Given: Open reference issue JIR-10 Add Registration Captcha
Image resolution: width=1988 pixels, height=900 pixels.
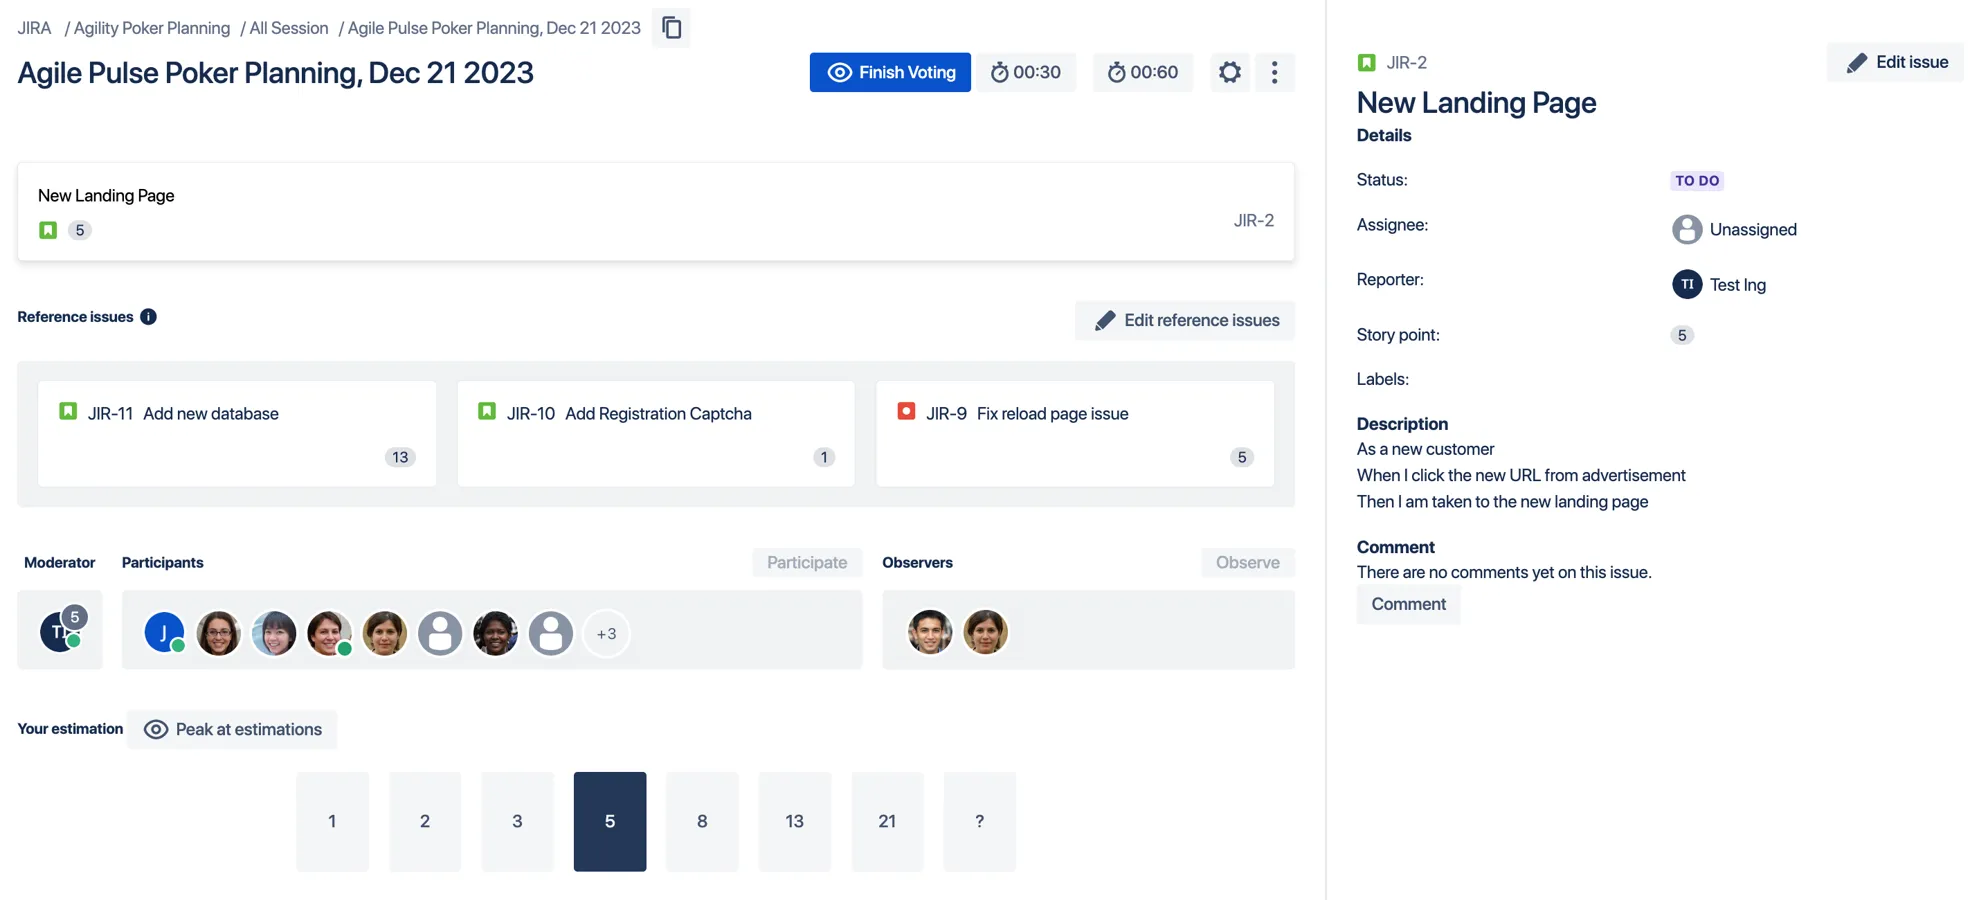Looking at the screenshot, I should [656, 433].
